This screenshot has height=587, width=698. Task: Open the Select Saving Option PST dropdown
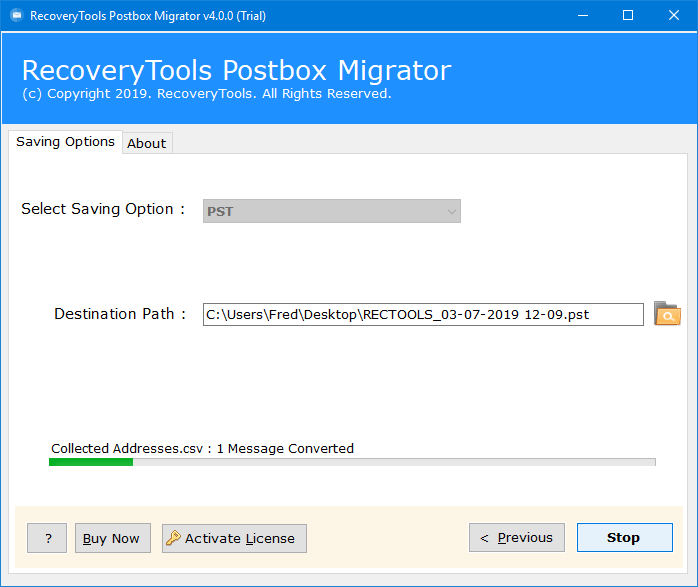click(332, 211)
